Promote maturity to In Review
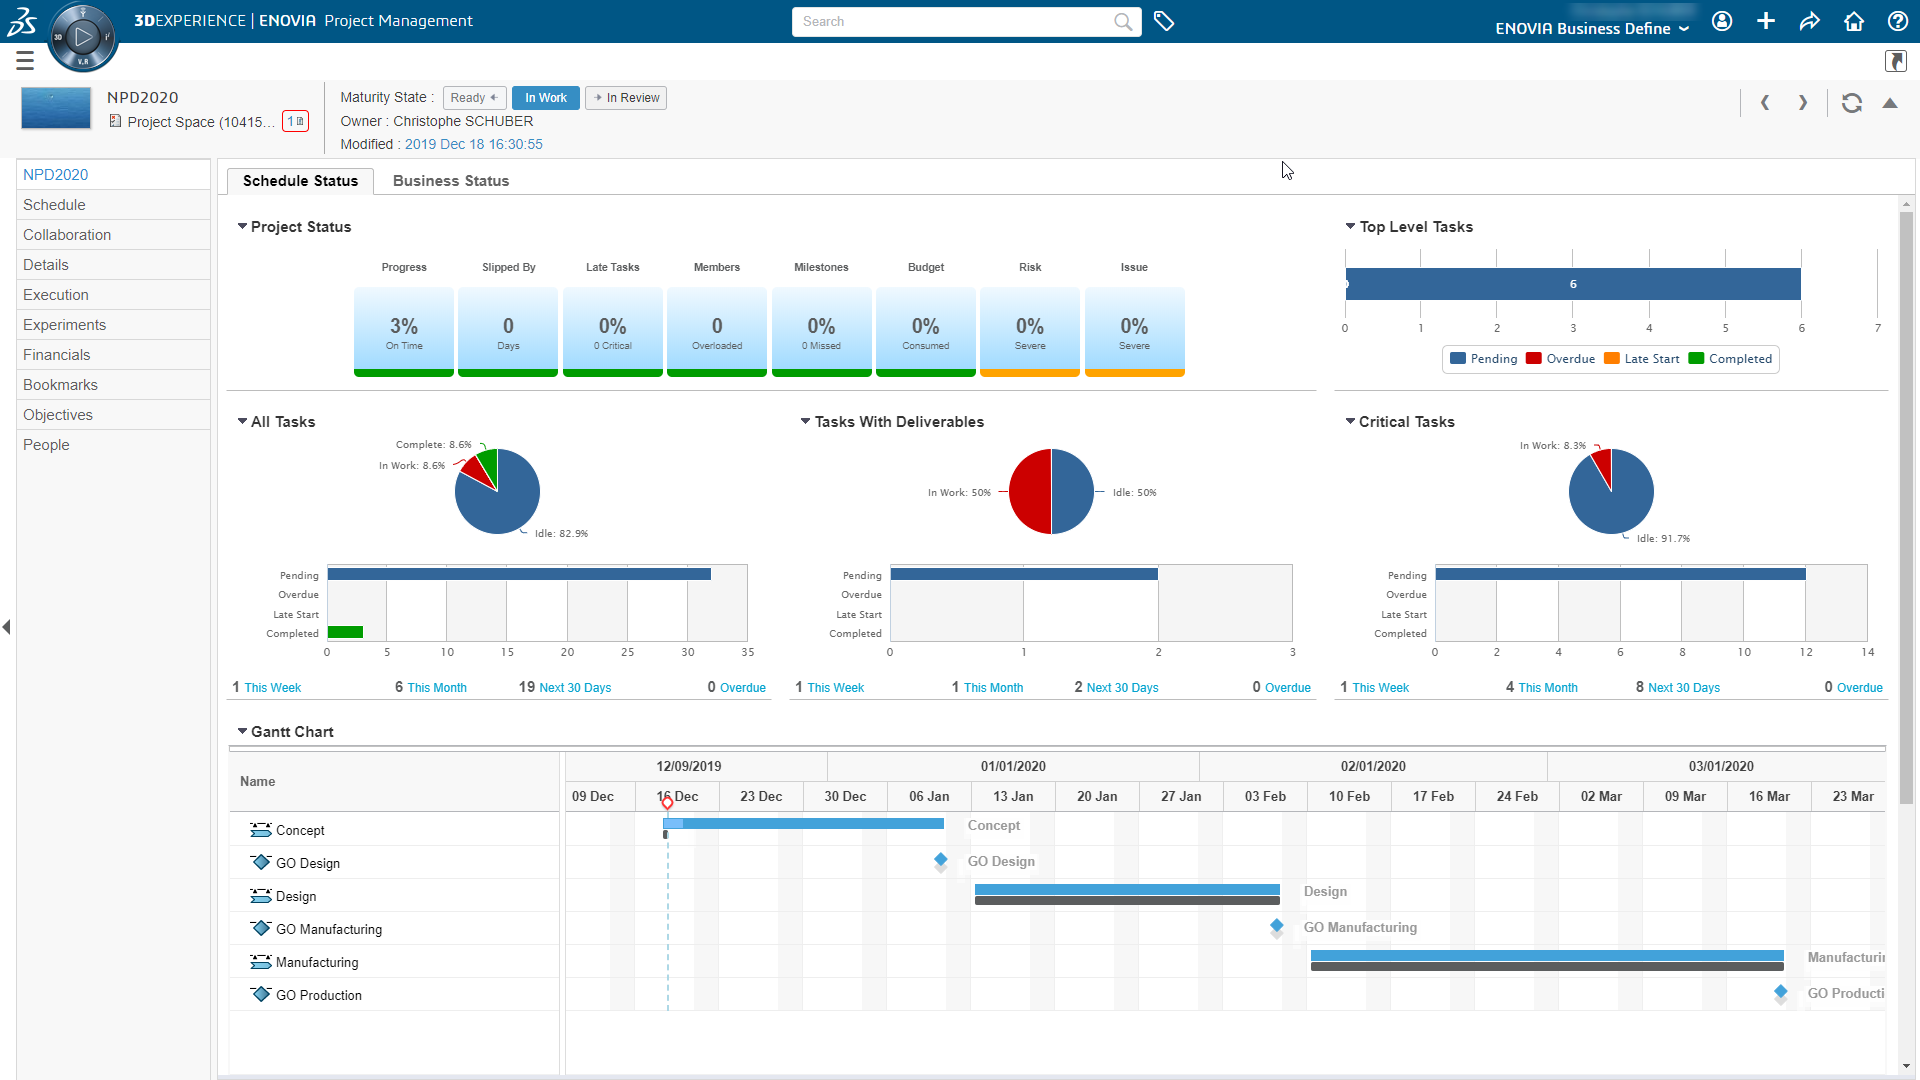 pyautogui.click(x=626, y=98)
